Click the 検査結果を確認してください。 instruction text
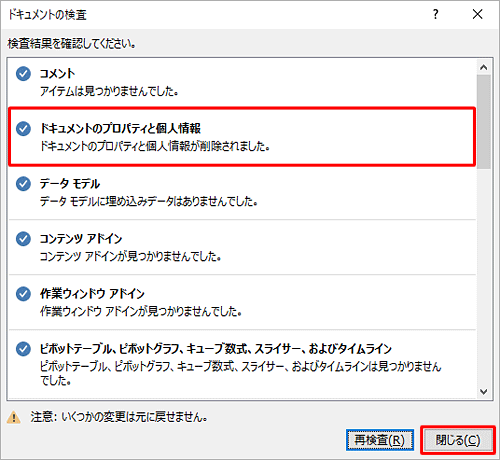 [72, 44]
